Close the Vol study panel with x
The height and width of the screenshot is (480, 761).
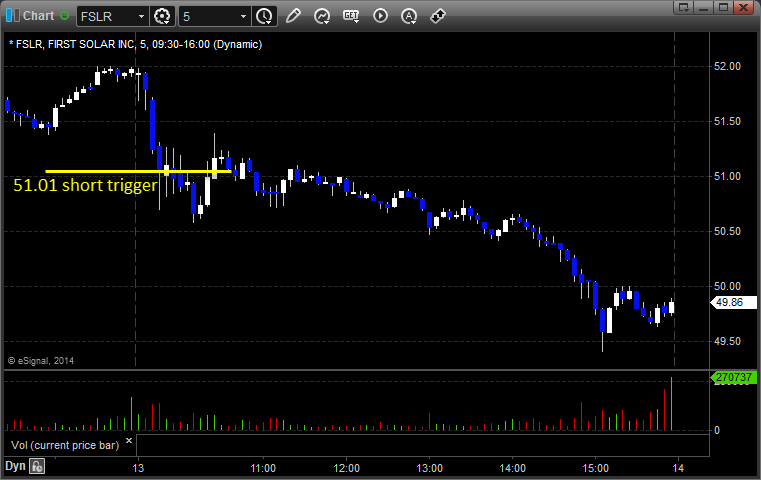[x=129, y=441]
